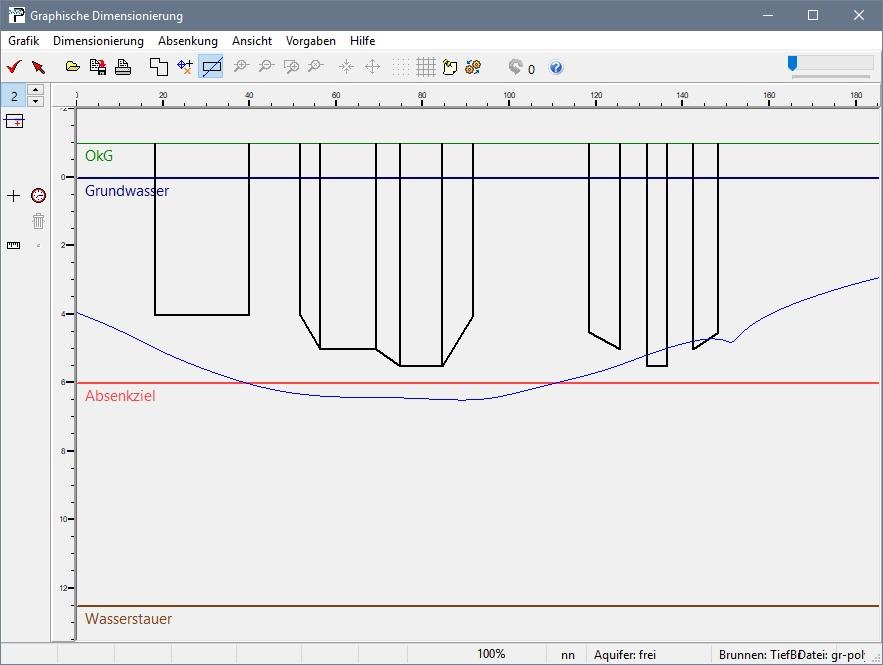Toggle the highlighted diagonal-line rectangle tool
883x665 pixels.
(x=211, y=67)
